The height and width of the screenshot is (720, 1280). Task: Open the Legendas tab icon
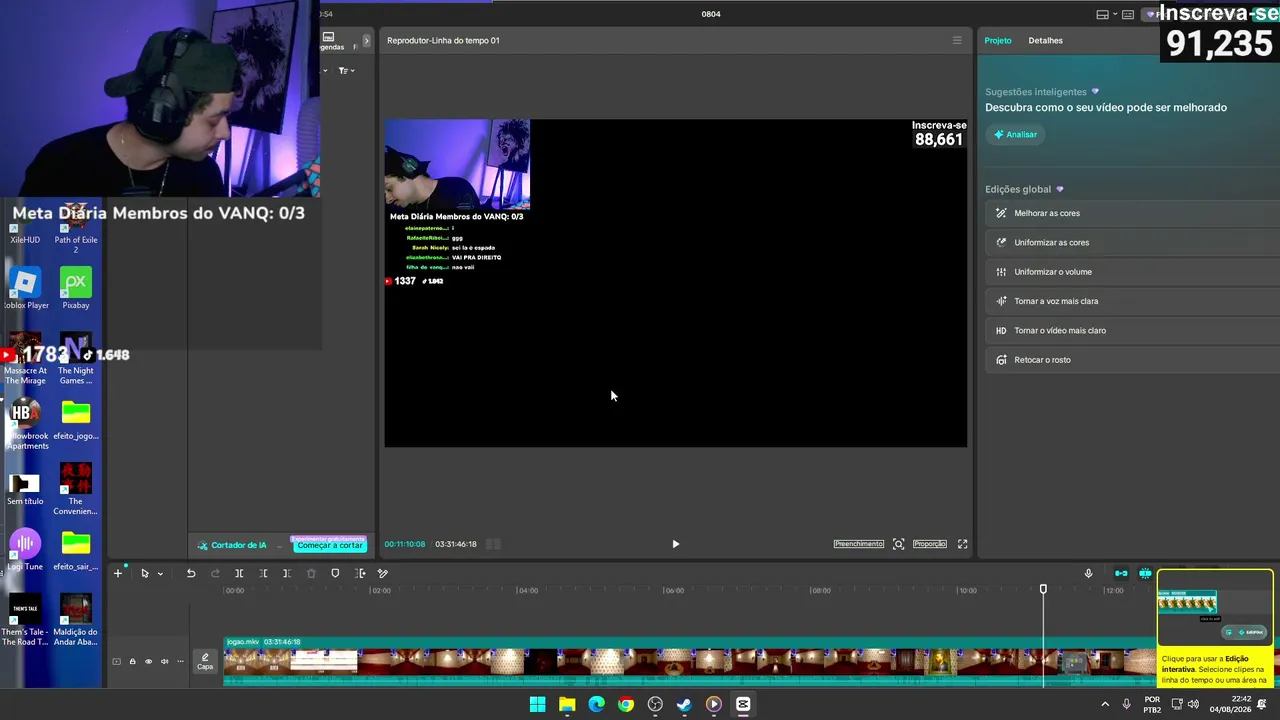click(x=328, y=40)
